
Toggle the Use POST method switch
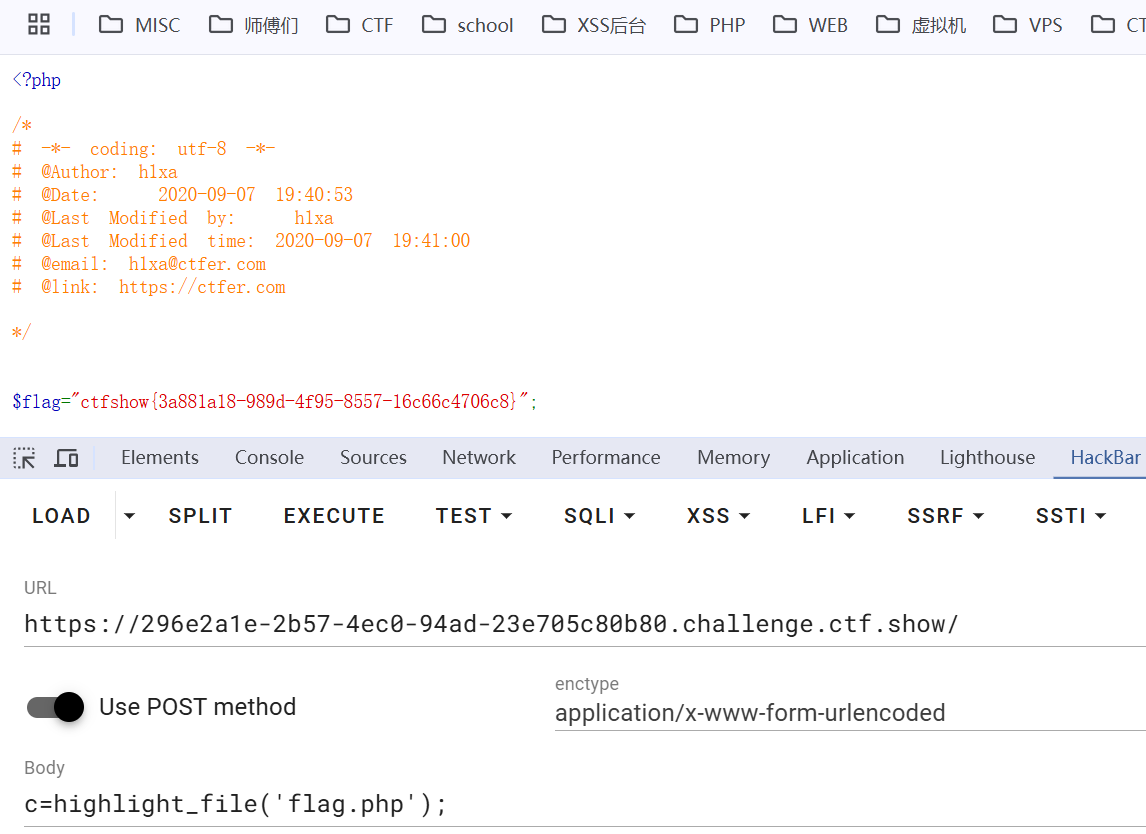pos(56,707)
